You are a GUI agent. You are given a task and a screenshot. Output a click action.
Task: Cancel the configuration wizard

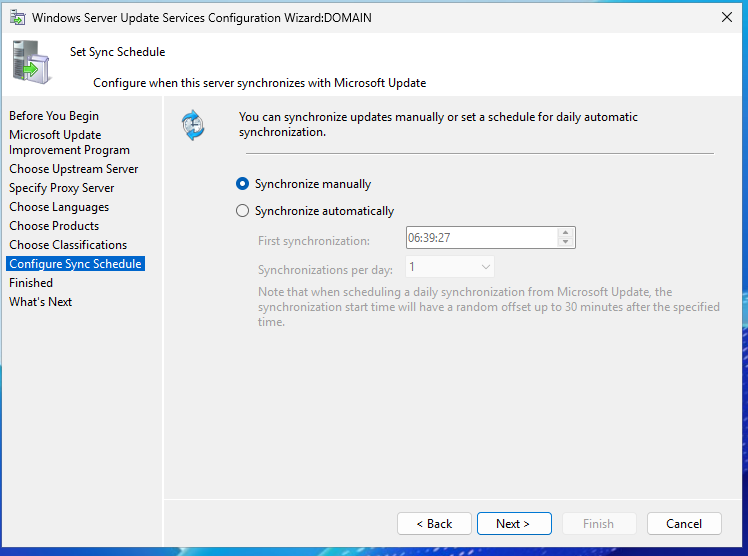pyautogui.click(x=684, y=524)
